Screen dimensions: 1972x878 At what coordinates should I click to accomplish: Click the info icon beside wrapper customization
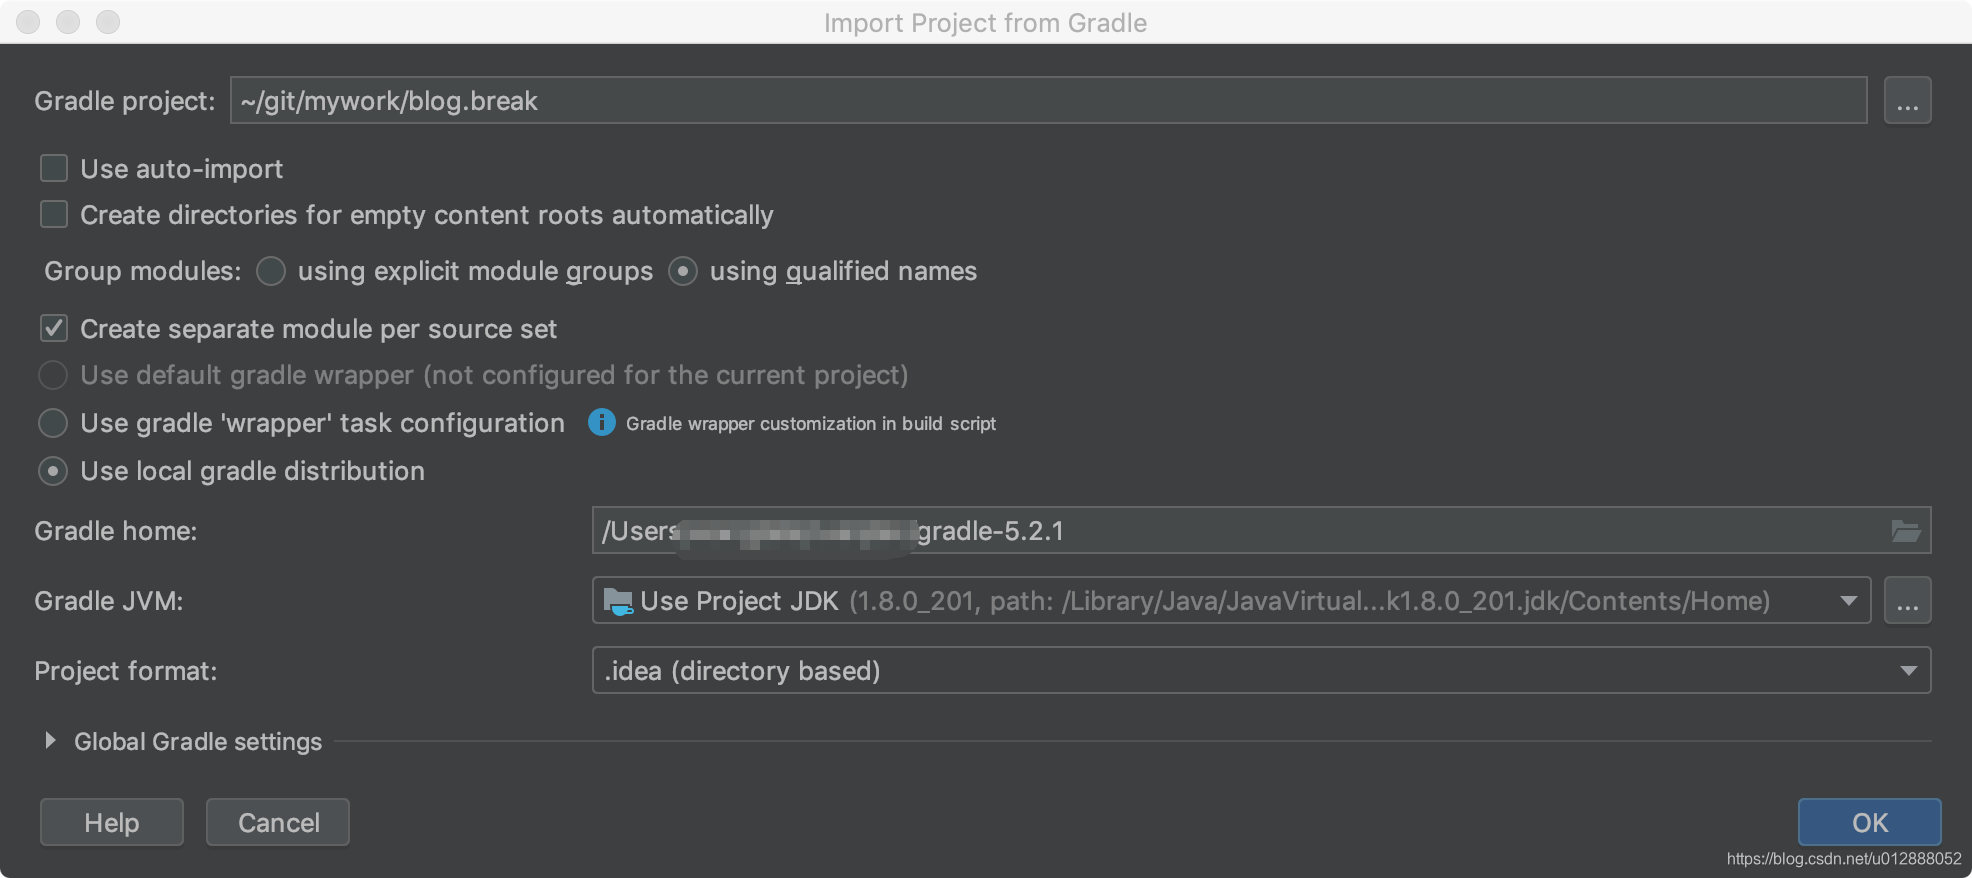tap(601, 423)
